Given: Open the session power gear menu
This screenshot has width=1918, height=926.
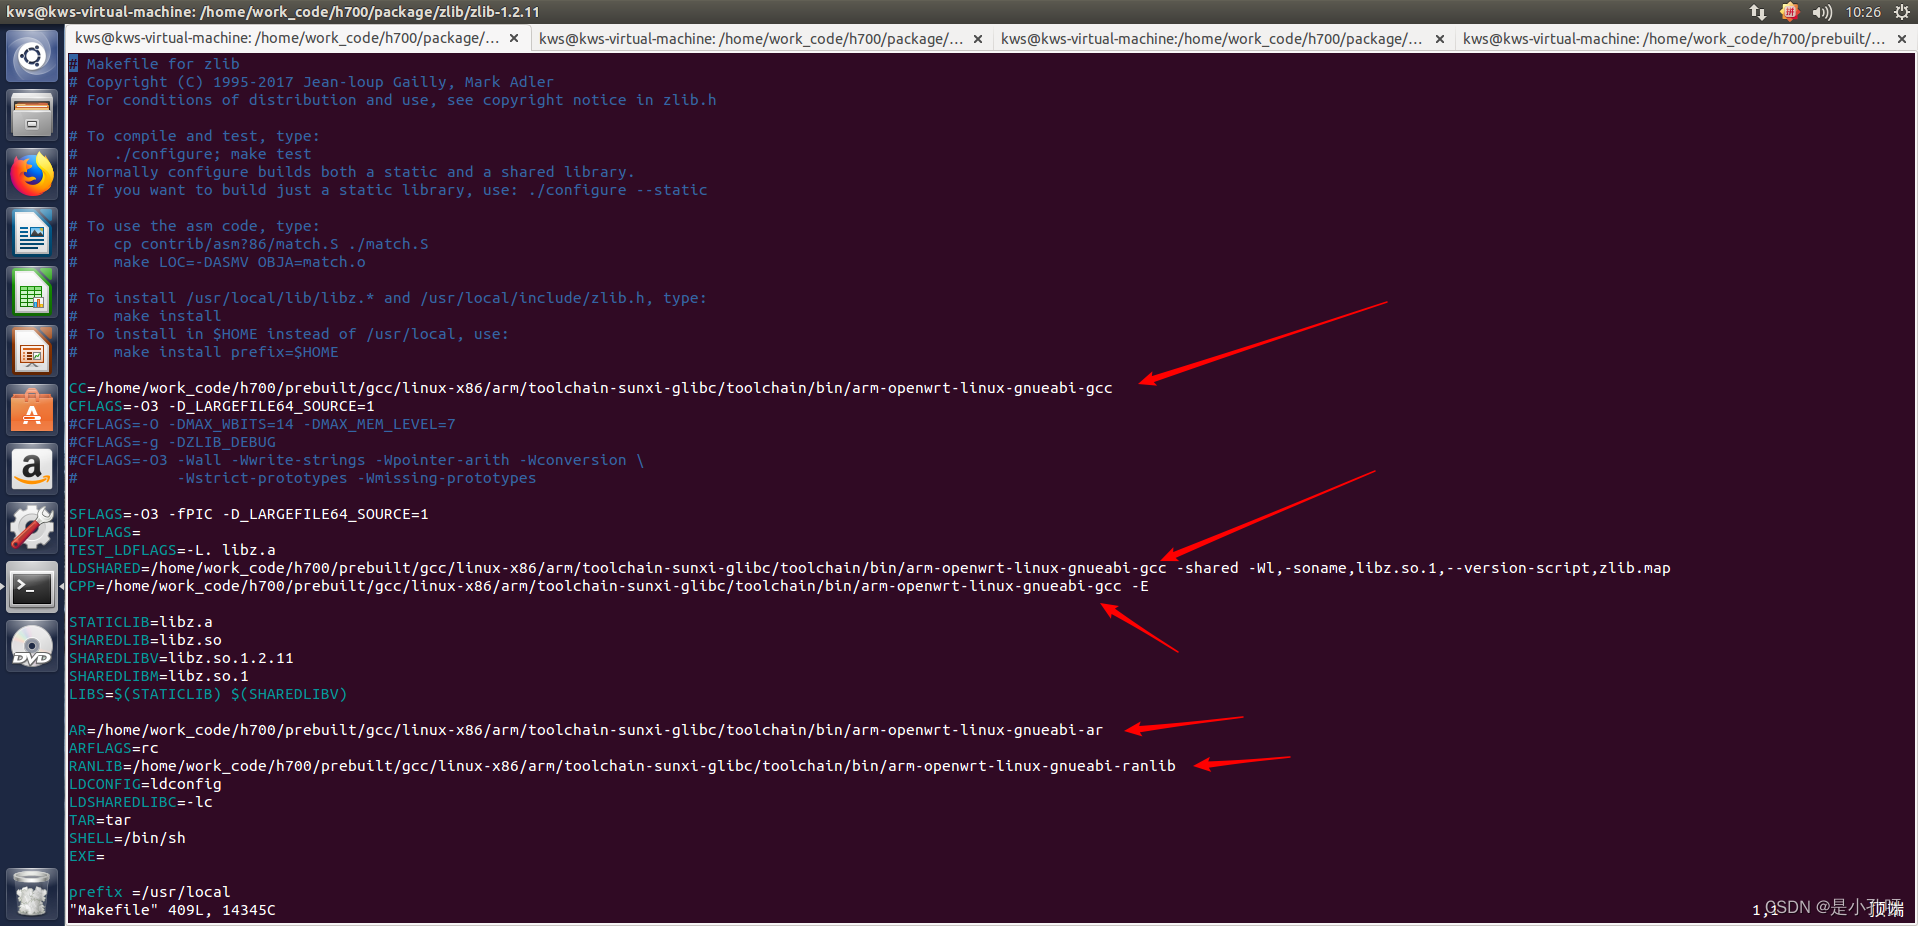Looking at the screenshot, I should coord(1901,12).
